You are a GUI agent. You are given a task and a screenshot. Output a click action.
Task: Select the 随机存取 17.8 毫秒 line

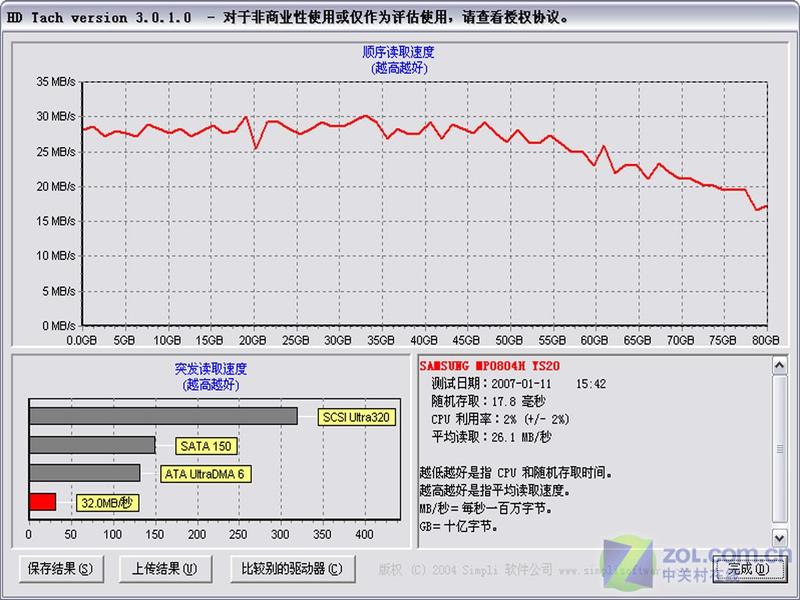coord(488,401)
